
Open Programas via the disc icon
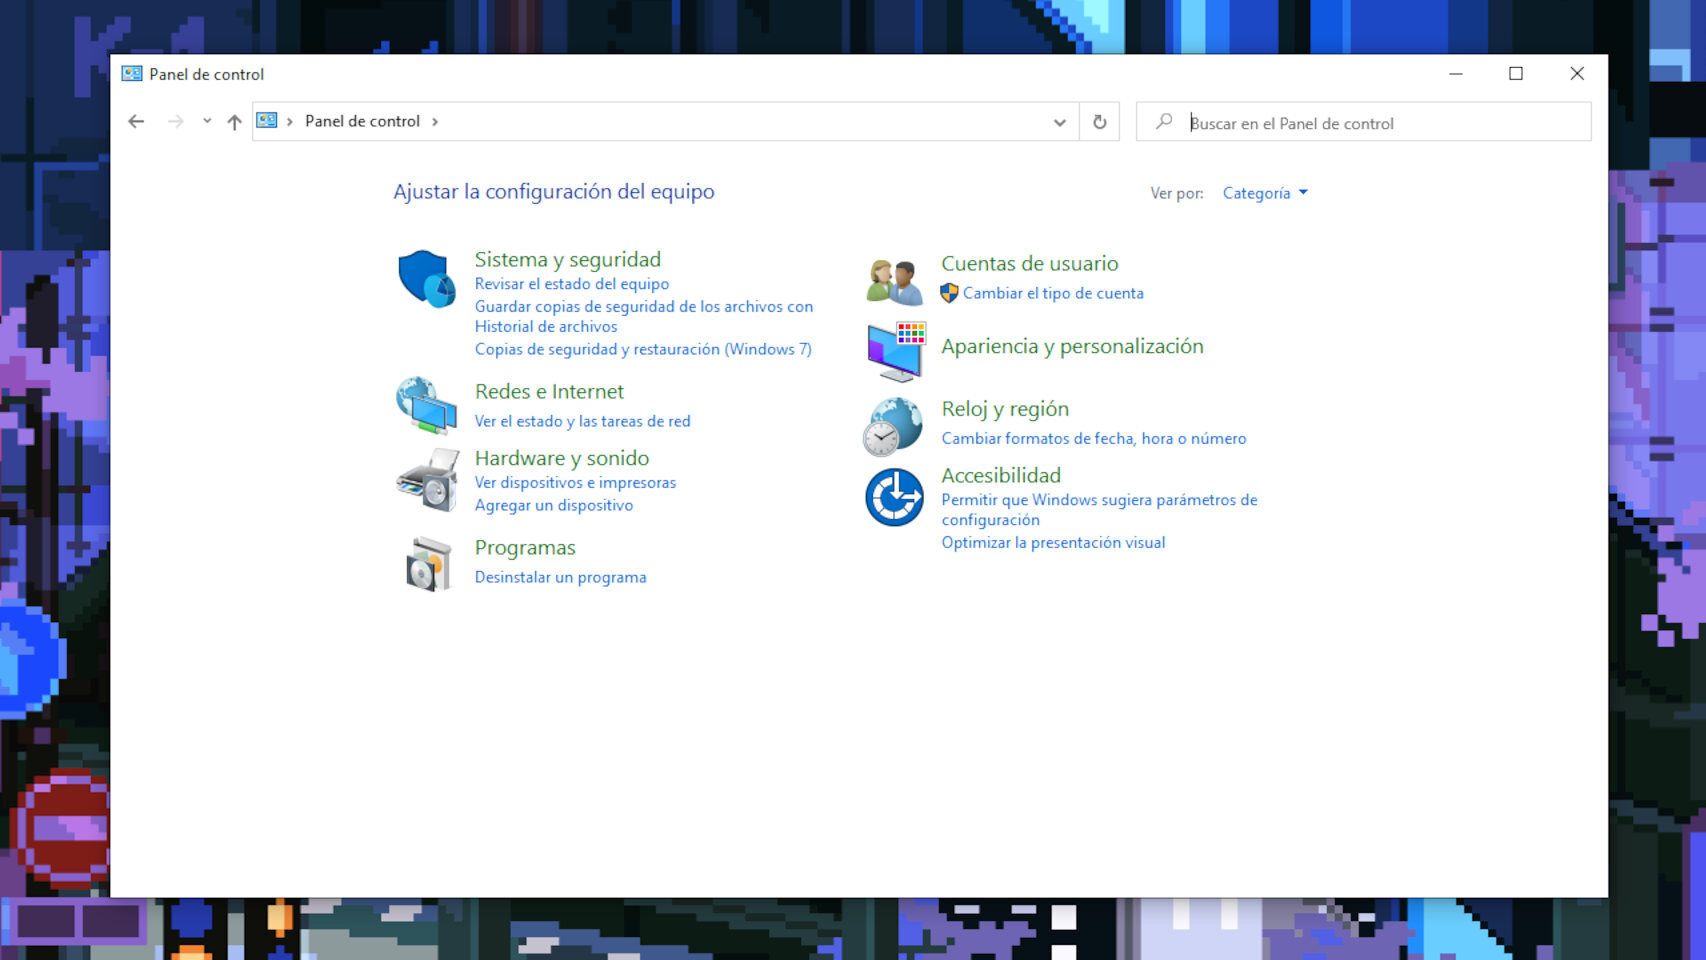(427, 562)
